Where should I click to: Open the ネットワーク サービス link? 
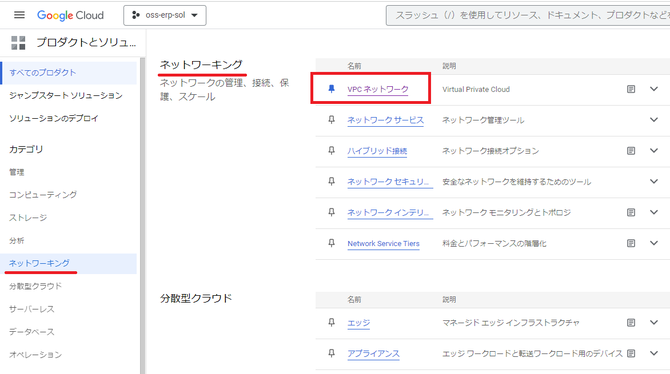click(385, 120)
